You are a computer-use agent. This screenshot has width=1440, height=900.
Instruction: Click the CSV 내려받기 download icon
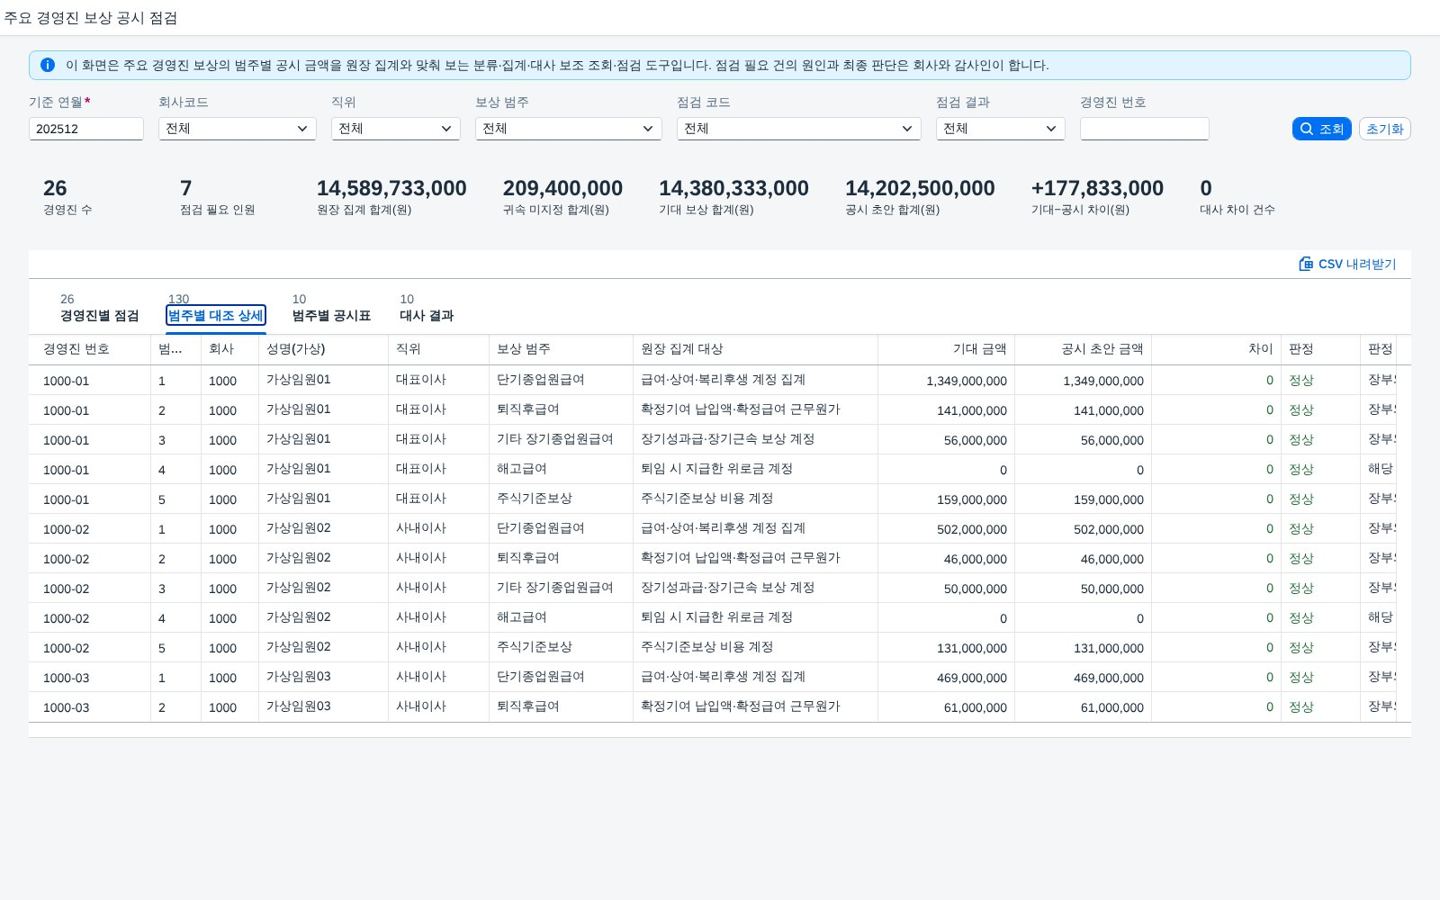point(1306,264)
